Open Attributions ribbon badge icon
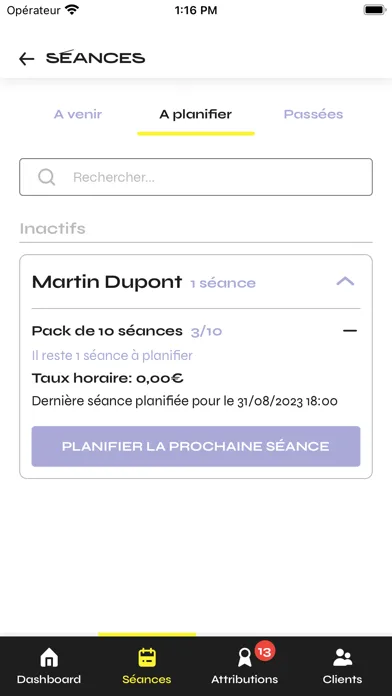Viewport: 392px width, 696px height. pos(244,658)
